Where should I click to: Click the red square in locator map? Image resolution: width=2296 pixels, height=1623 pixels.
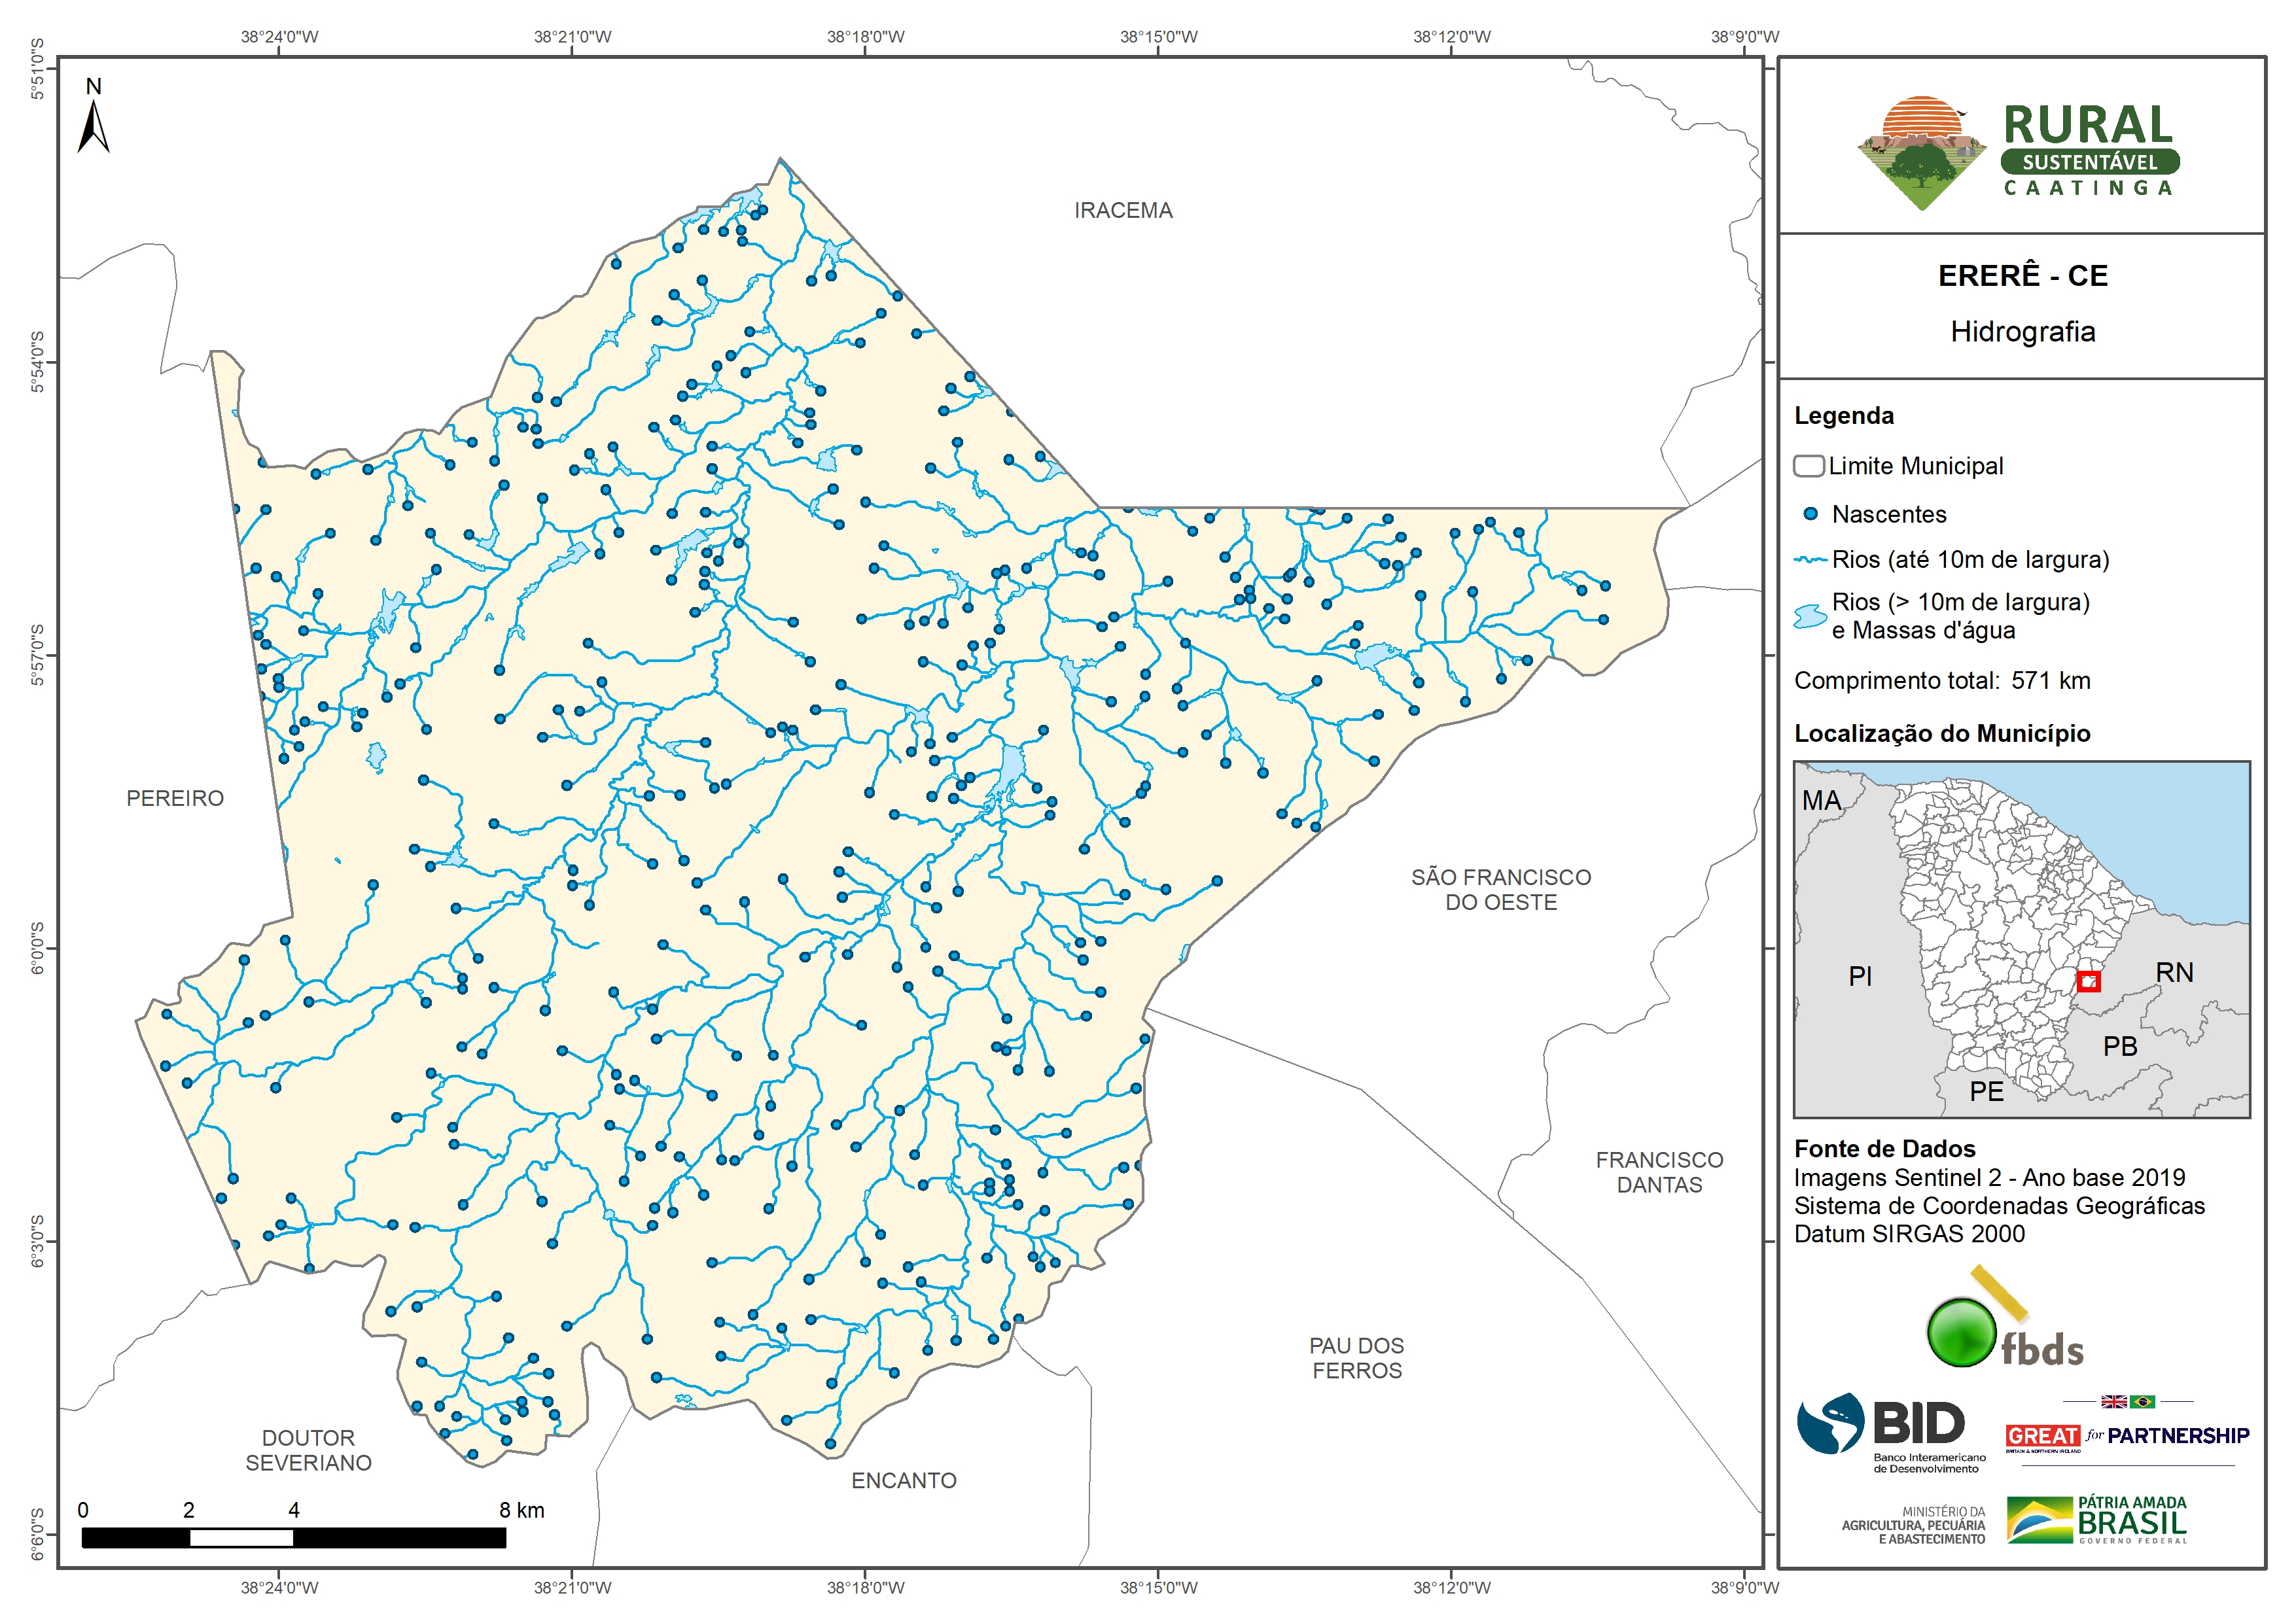pos(2088,981)
